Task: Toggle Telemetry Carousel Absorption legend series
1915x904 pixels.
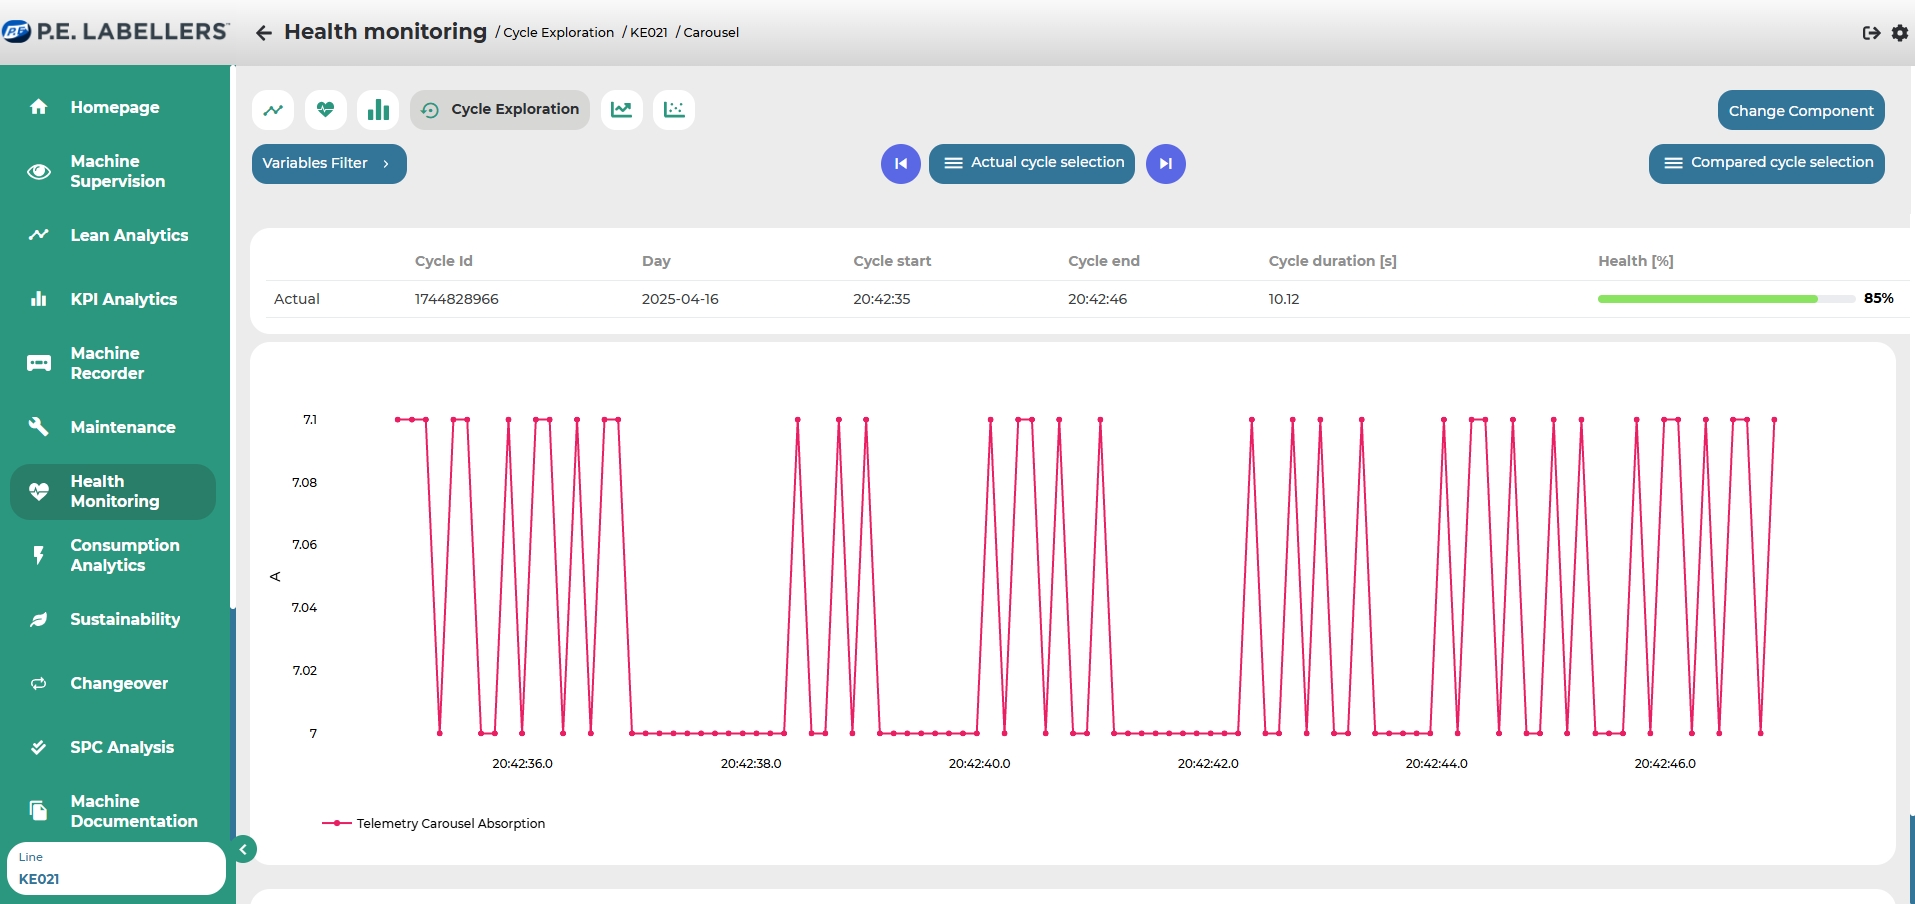Action: (x=434, y=823)
